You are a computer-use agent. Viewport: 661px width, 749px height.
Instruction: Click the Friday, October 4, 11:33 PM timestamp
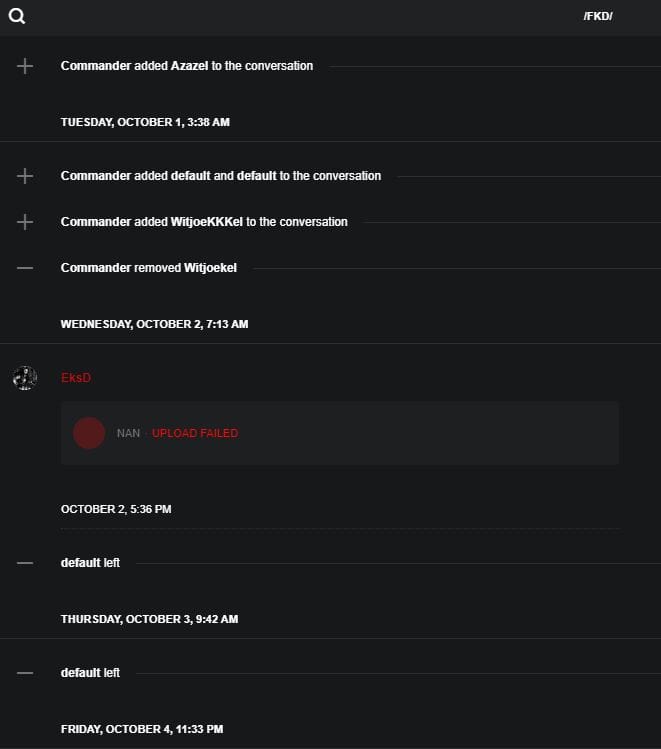click(x=142, y=729)
